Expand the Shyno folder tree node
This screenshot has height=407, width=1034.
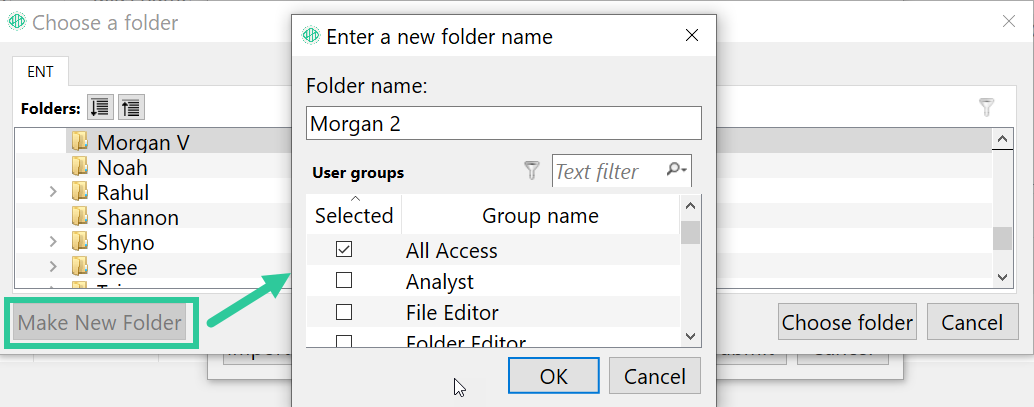point(53,242)
